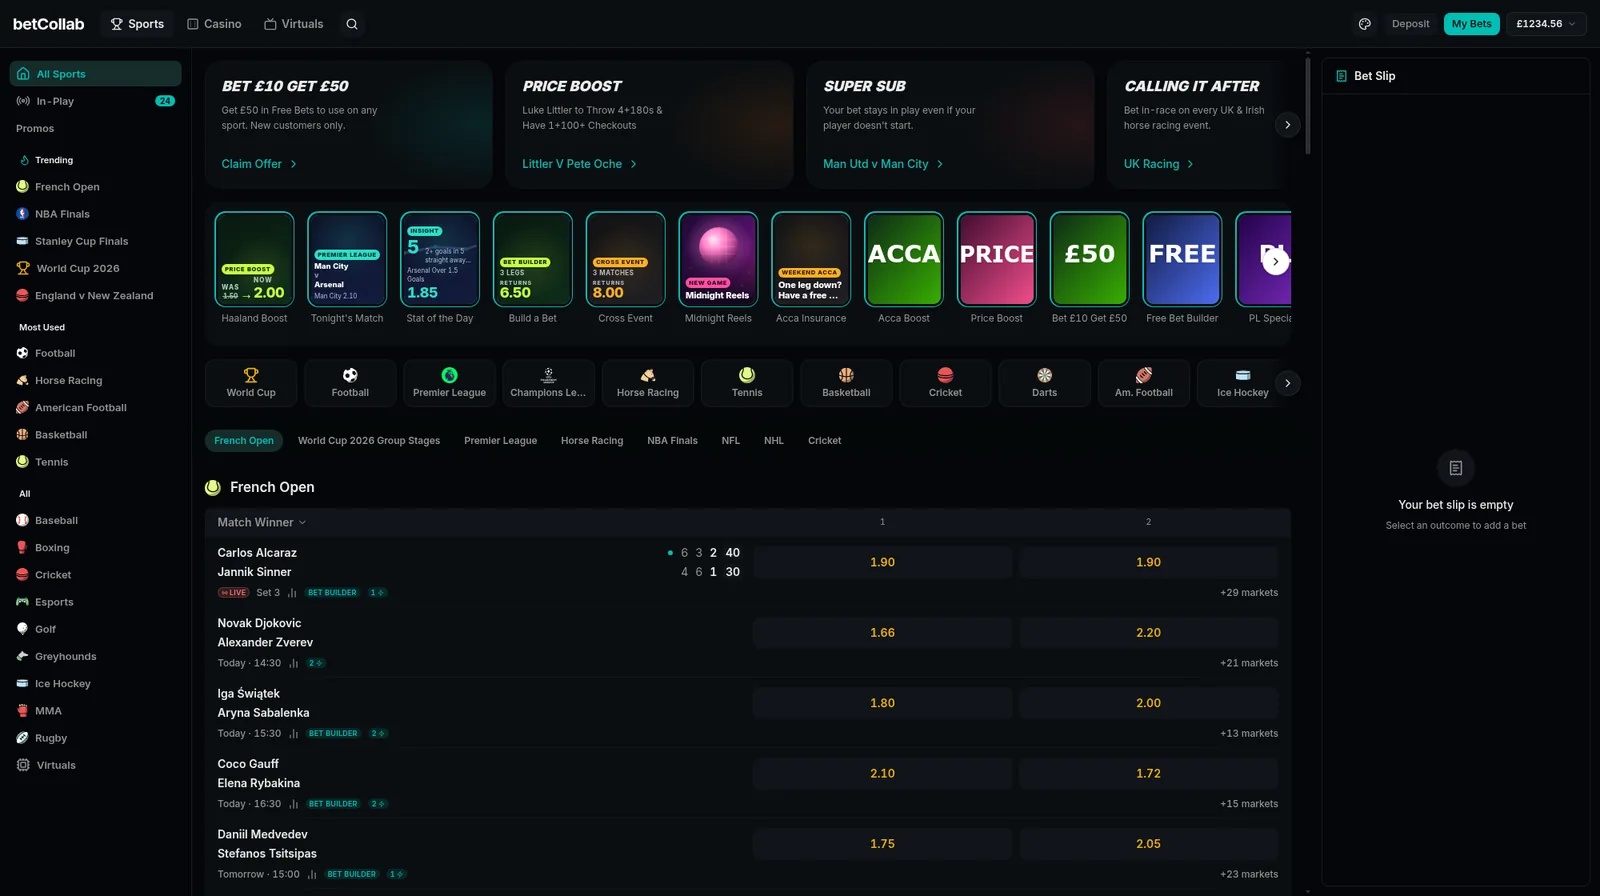Open the Acca Insurance card
This screenshot has height=896, width=1600.
811,268
